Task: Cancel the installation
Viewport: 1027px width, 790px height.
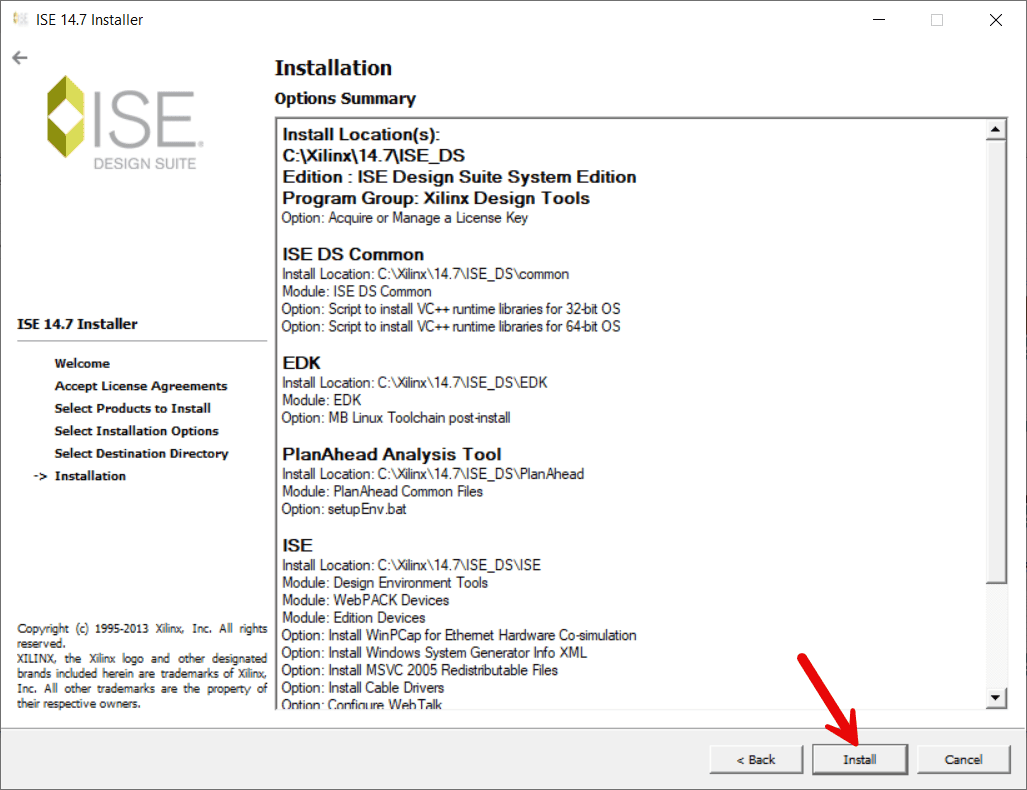Action: tap(963, 759)
